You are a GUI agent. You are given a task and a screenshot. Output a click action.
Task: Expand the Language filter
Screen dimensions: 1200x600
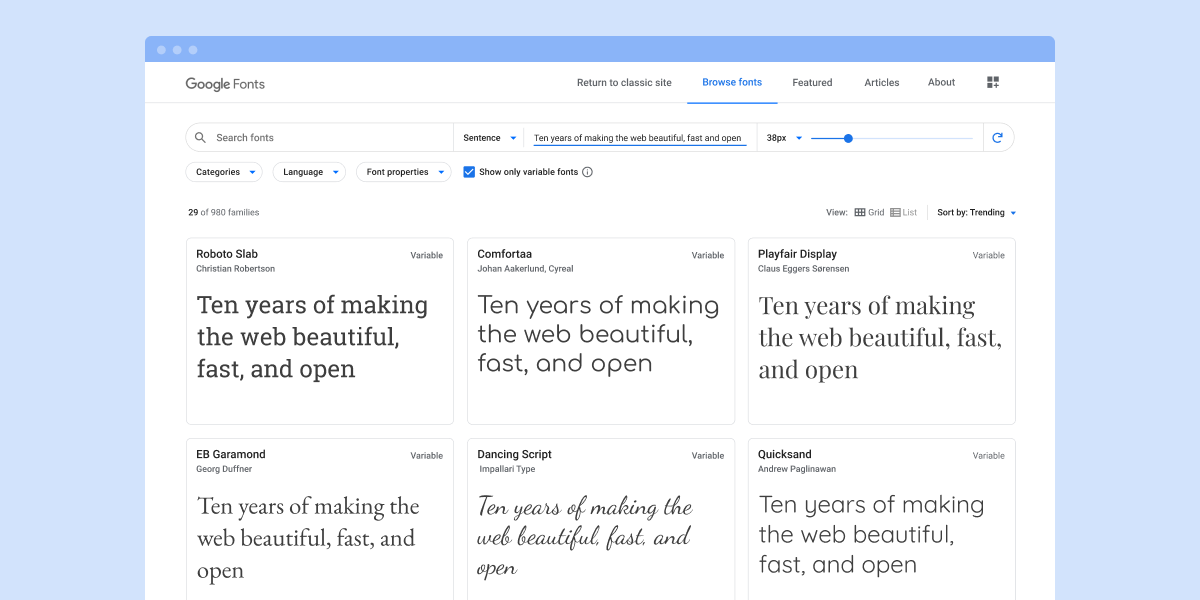(309, 172)
